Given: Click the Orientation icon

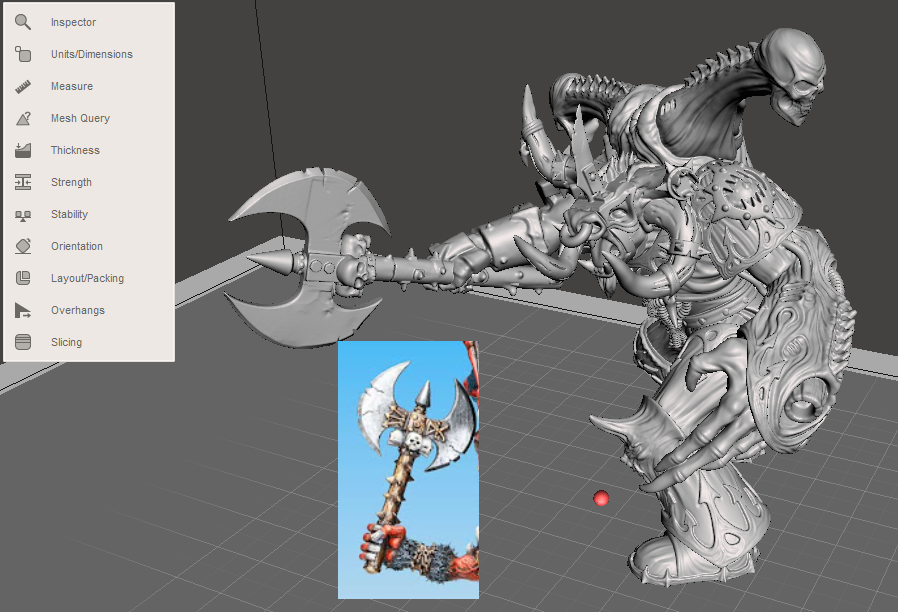Looking at the screenshot, I should (x=23, y=246).
